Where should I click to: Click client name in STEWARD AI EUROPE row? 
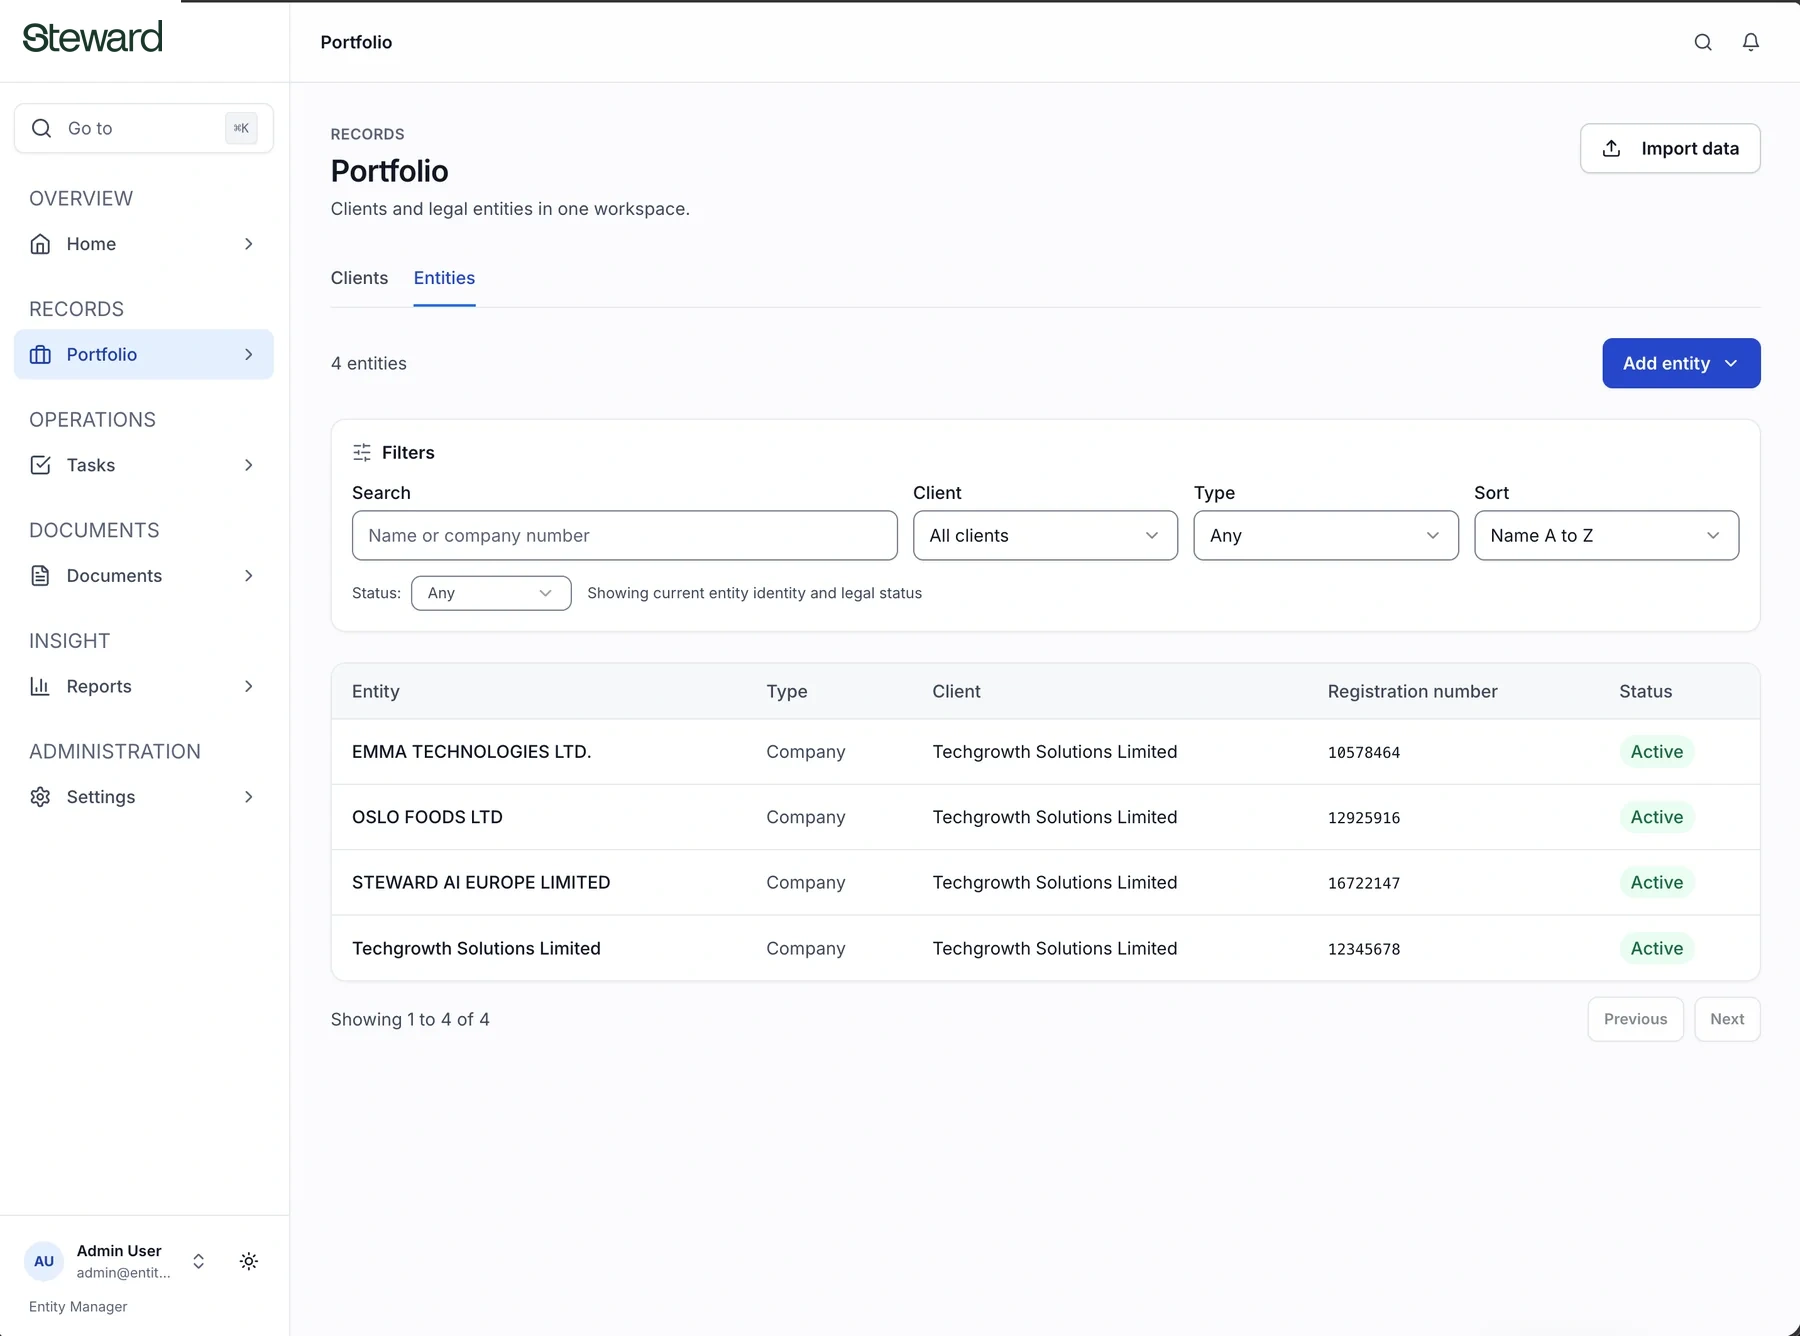(x=1054, y=883)
